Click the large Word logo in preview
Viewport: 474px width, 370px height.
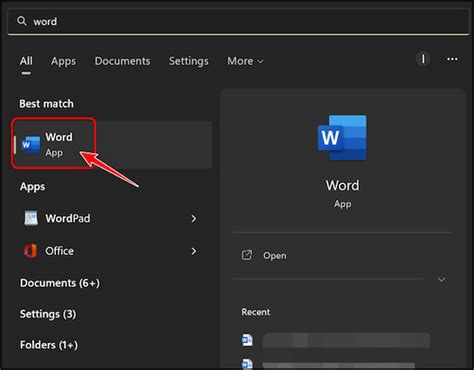pyautogui.click(x=342, y=138)
